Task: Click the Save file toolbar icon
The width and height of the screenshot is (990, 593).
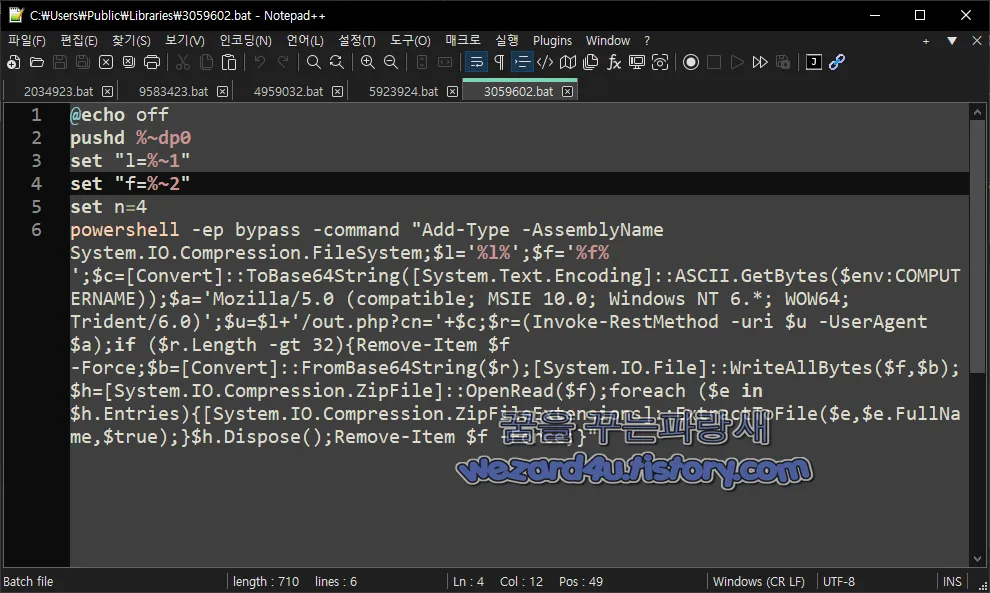Action: 60,62
